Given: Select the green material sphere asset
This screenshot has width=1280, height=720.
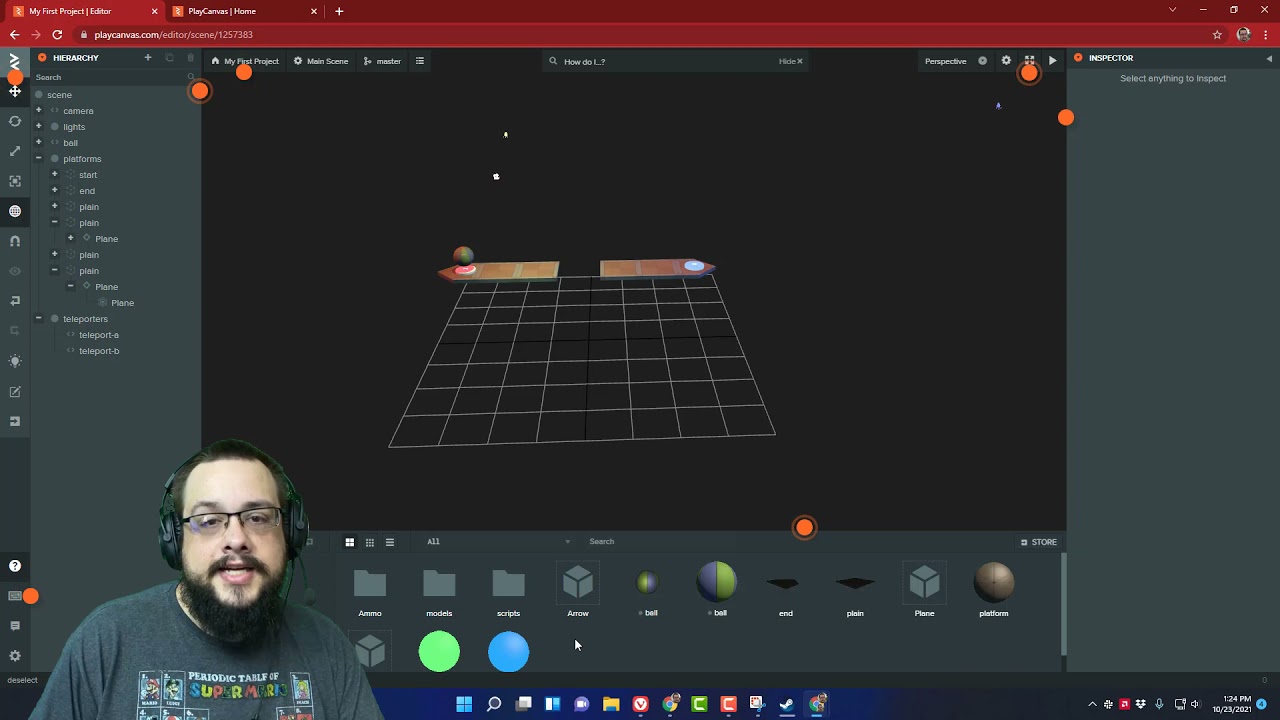Looking at the screenshot, I should click(439, 652).
